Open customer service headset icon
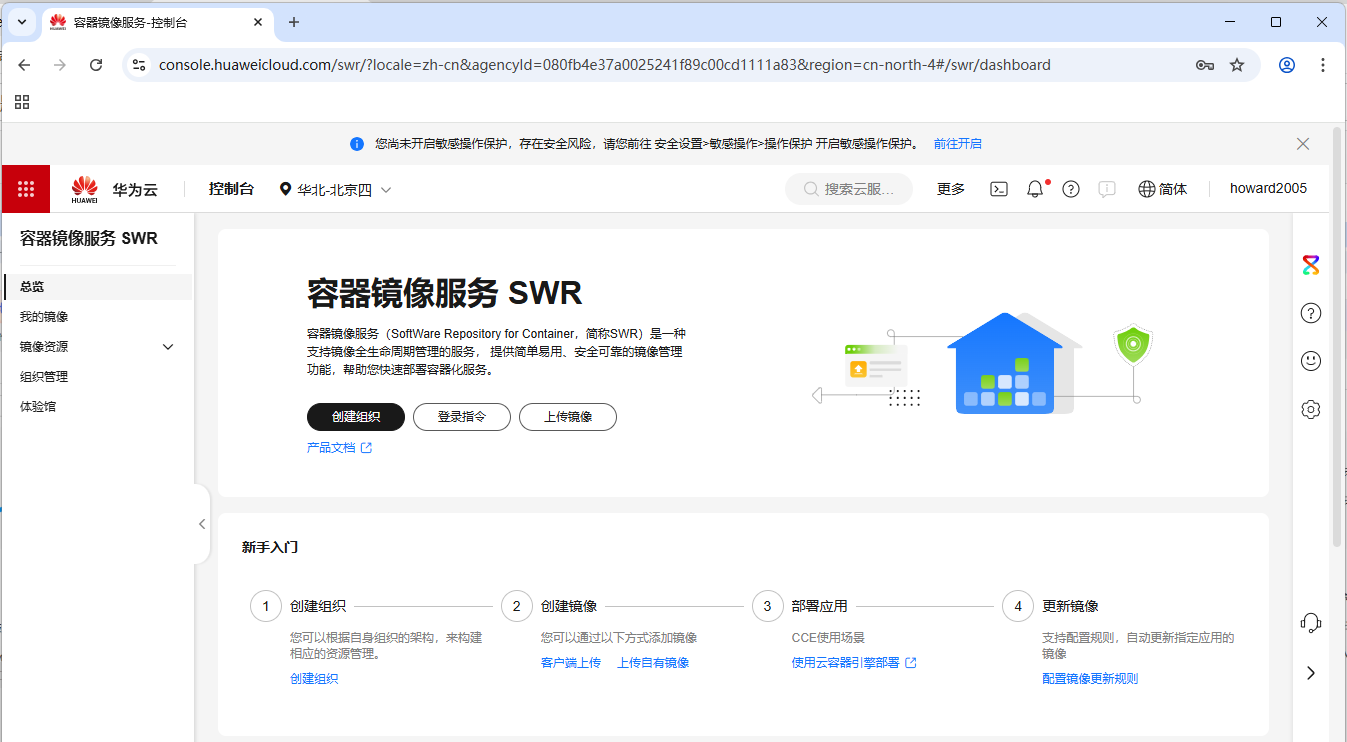 [1311, 623]
